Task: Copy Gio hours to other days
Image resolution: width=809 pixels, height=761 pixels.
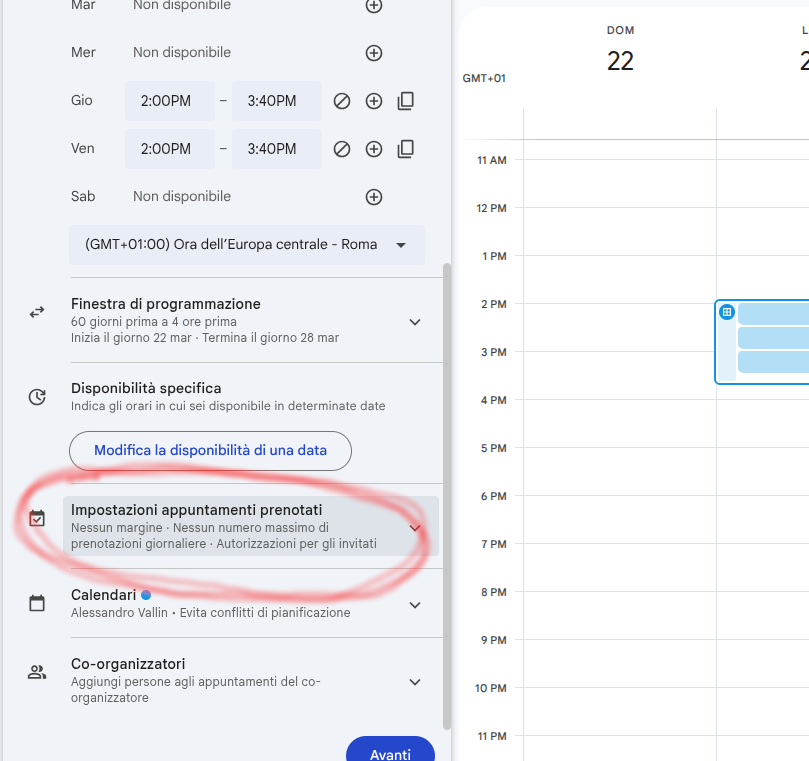Action: coord(406,101)
